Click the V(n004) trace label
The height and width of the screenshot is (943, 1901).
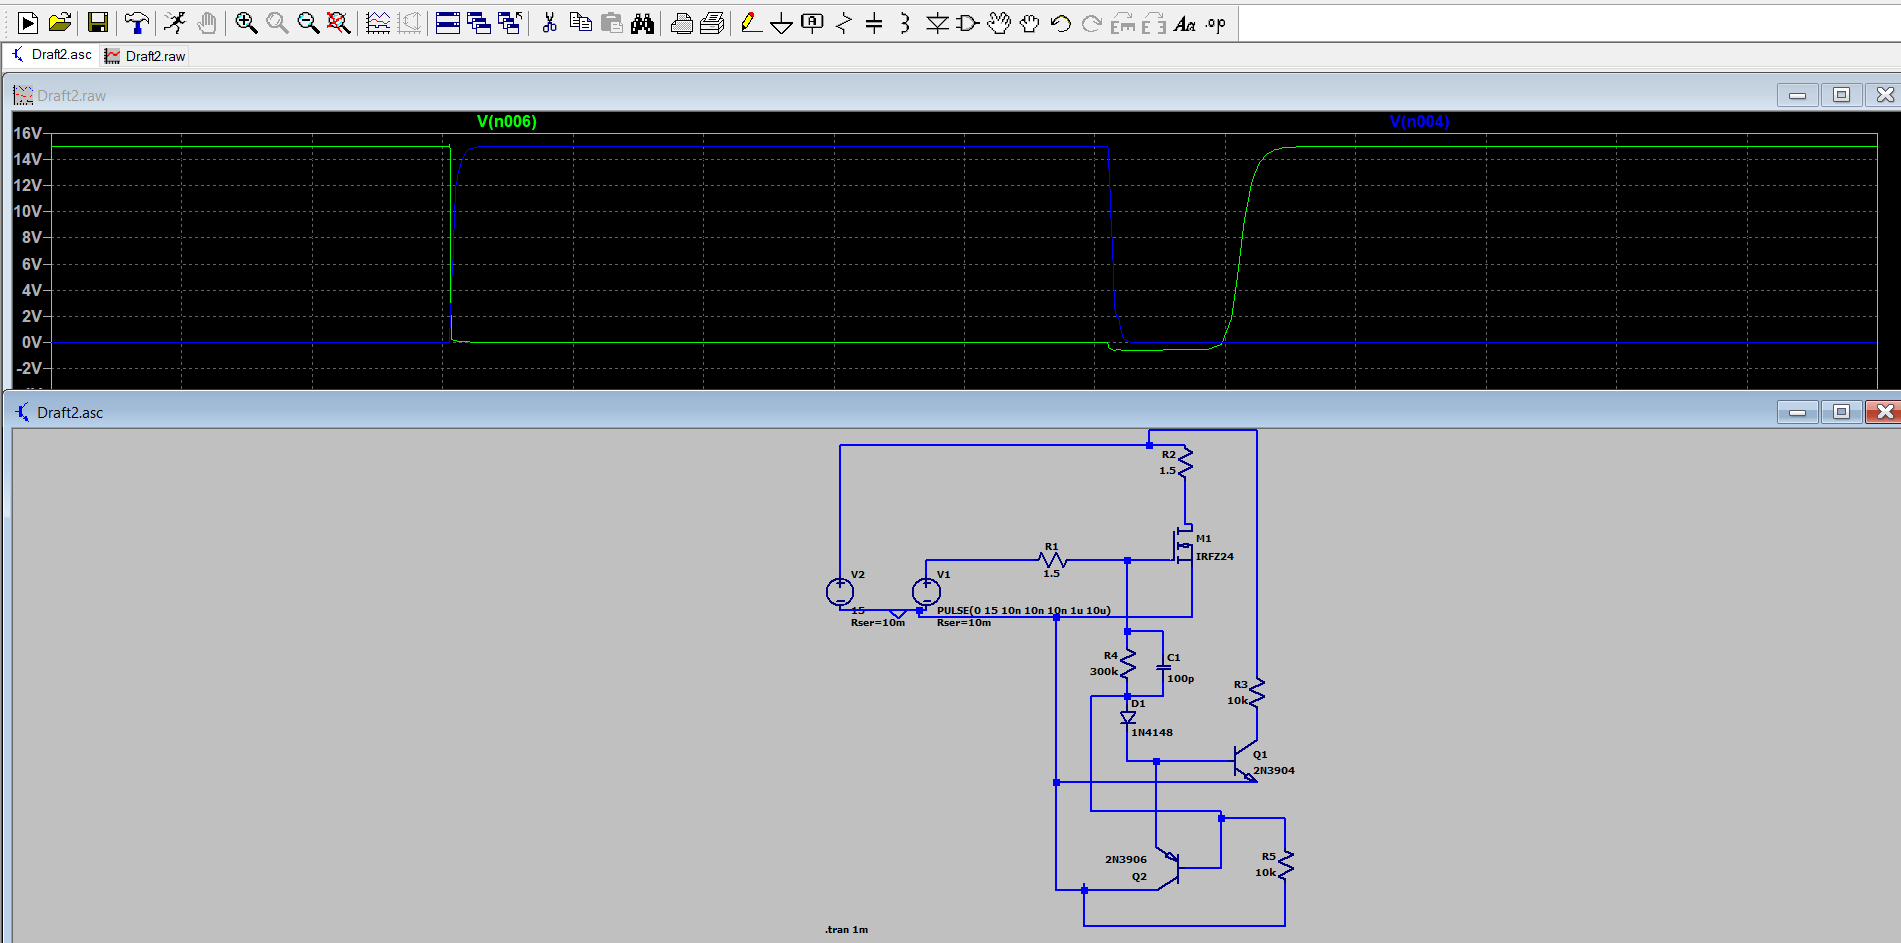(1419, 121)
